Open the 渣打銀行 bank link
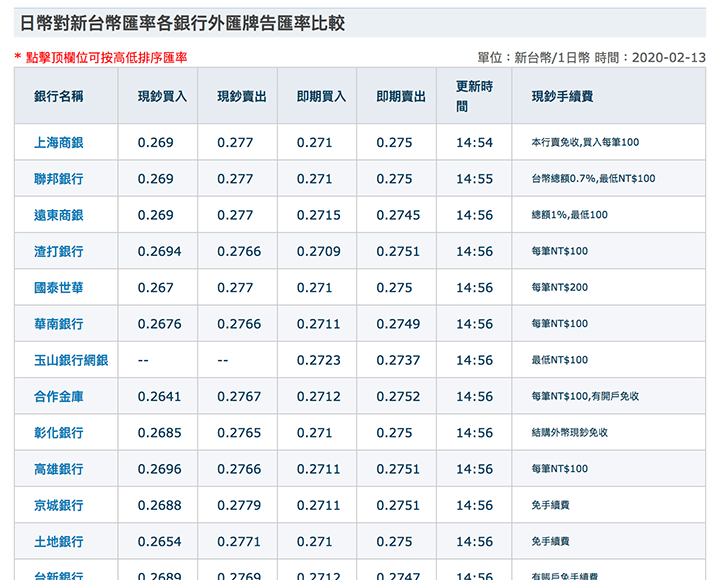 [x=59, y=252]
